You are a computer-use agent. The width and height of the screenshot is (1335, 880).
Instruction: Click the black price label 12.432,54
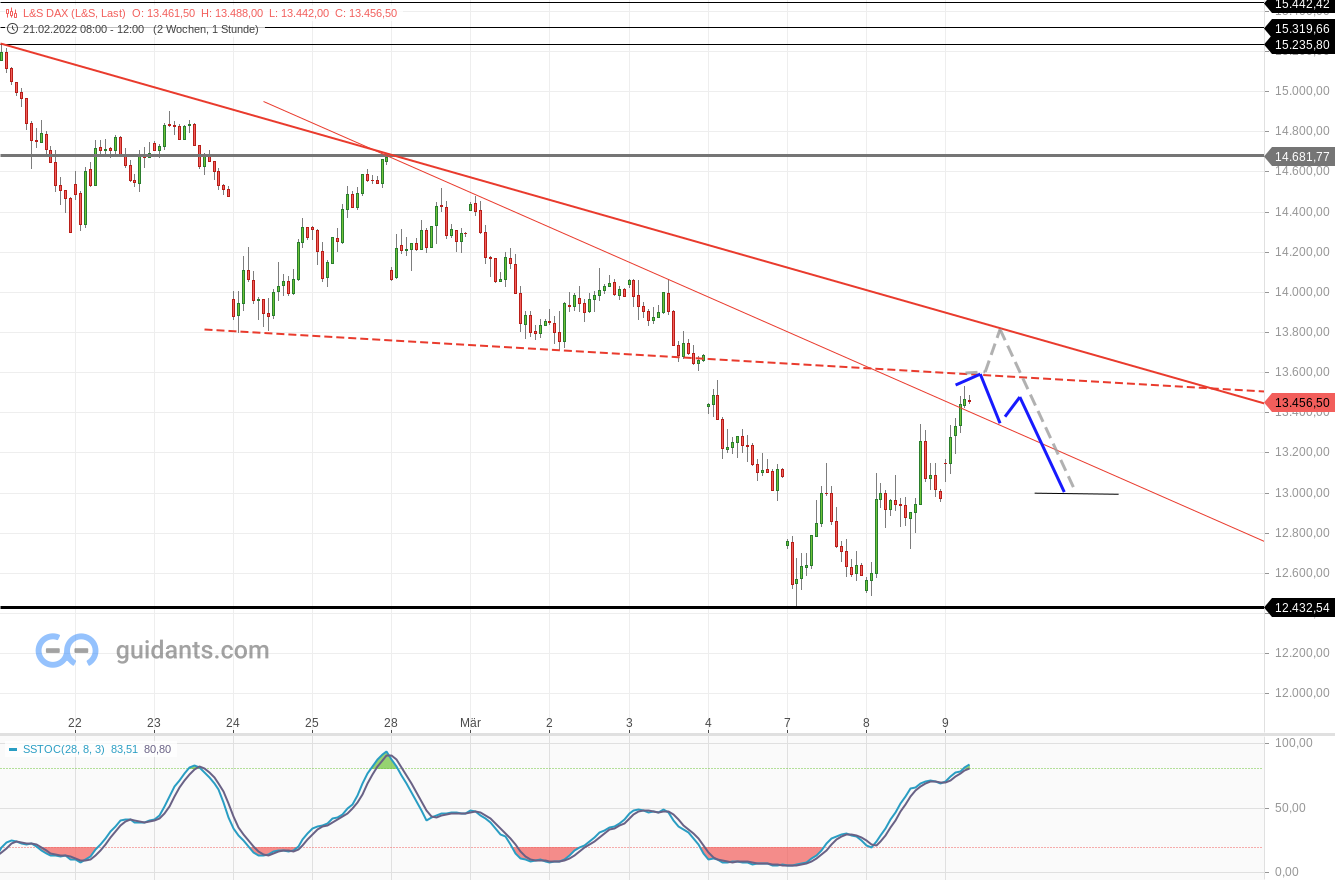[x=1300, y=608]
